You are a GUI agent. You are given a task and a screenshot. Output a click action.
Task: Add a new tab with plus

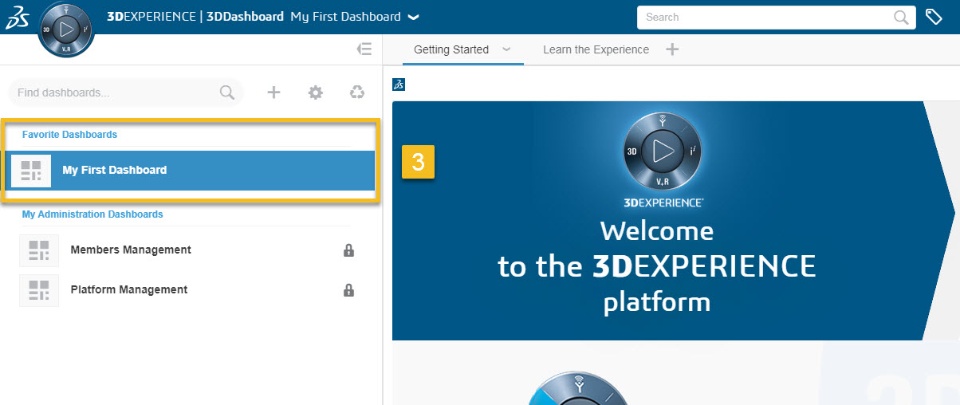[x=672, y=50]
